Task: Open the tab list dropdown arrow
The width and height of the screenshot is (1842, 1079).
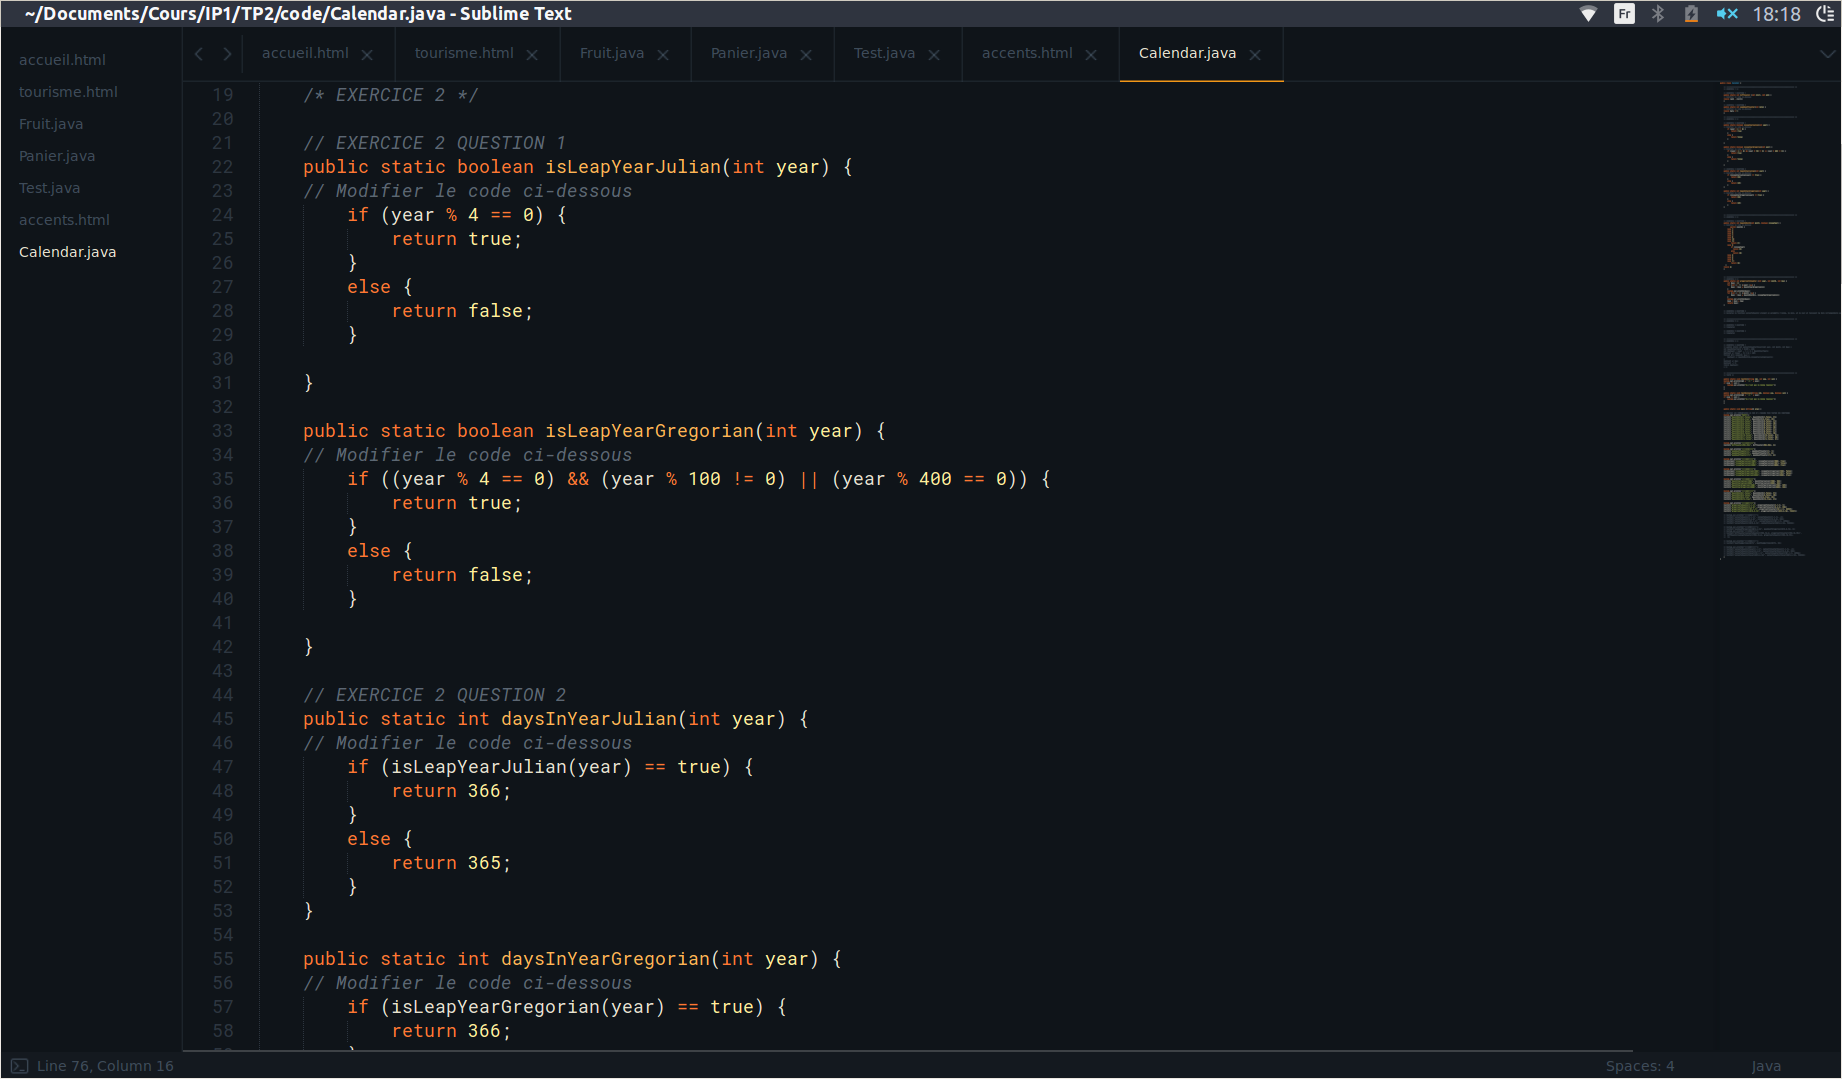Action: pos(1827,54)
